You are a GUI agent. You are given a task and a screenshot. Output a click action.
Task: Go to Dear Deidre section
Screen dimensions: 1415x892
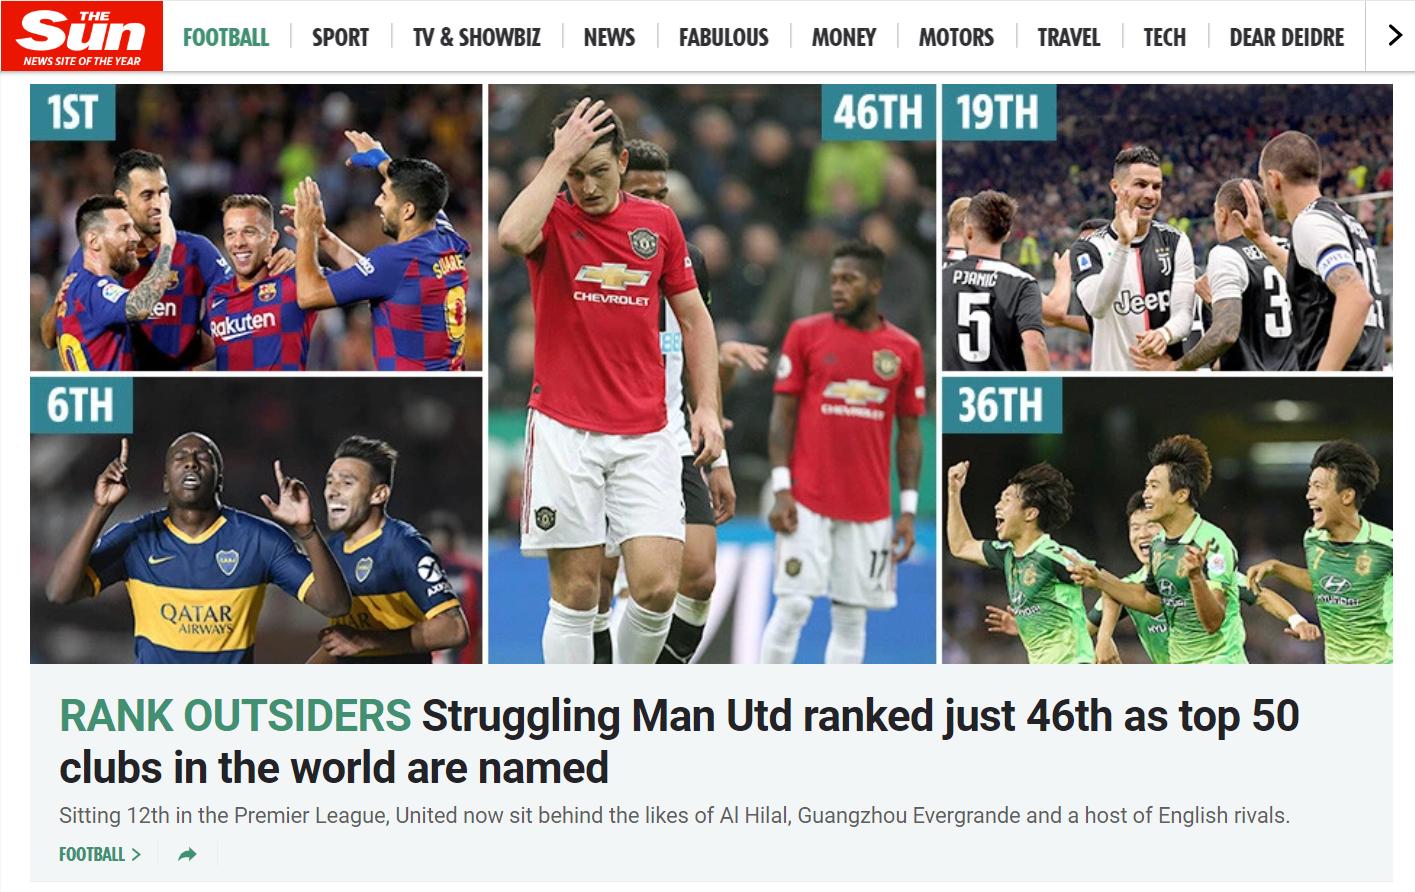[1287, 37]
